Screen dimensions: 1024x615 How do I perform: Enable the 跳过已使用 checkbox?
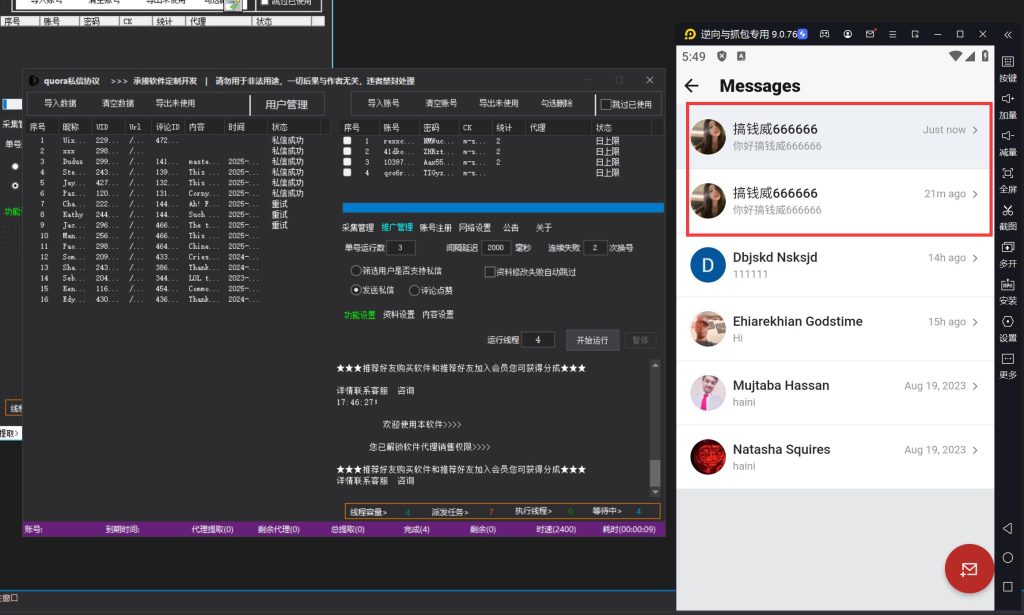604,104
